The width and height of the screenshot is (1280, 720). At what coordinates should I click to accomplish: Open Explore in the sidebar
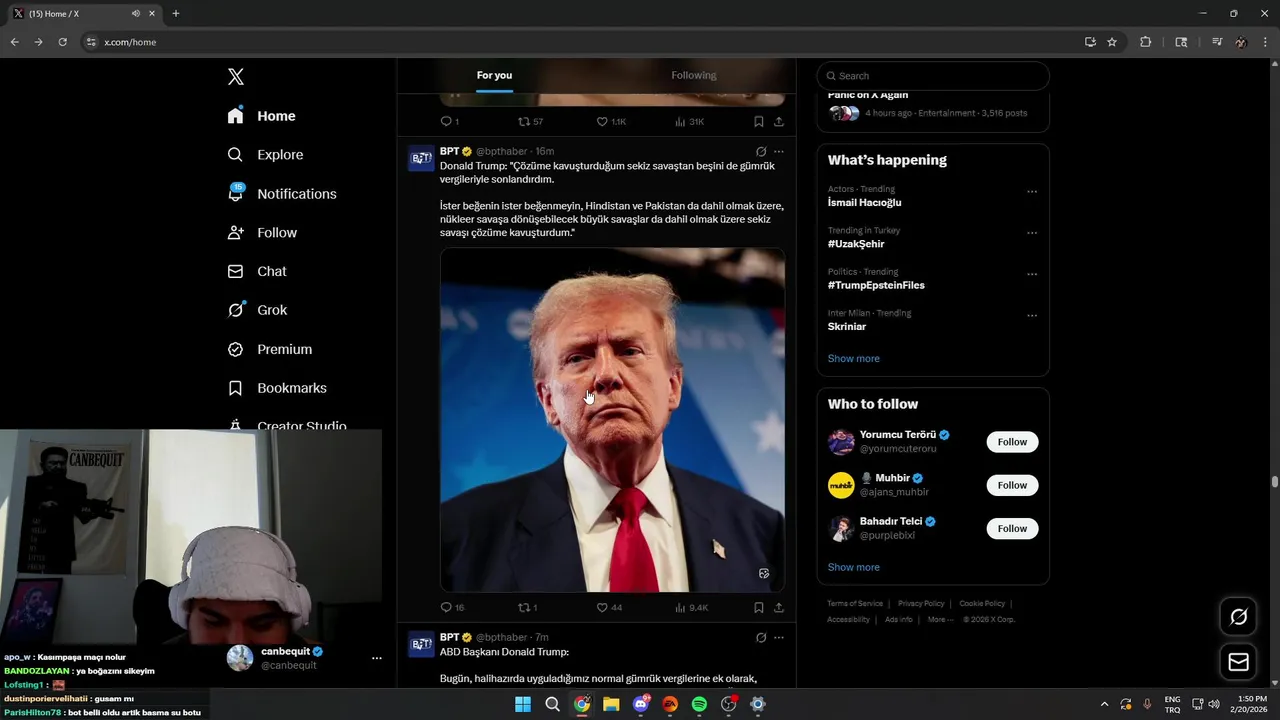pyautogui.click(x=265, y=155)
